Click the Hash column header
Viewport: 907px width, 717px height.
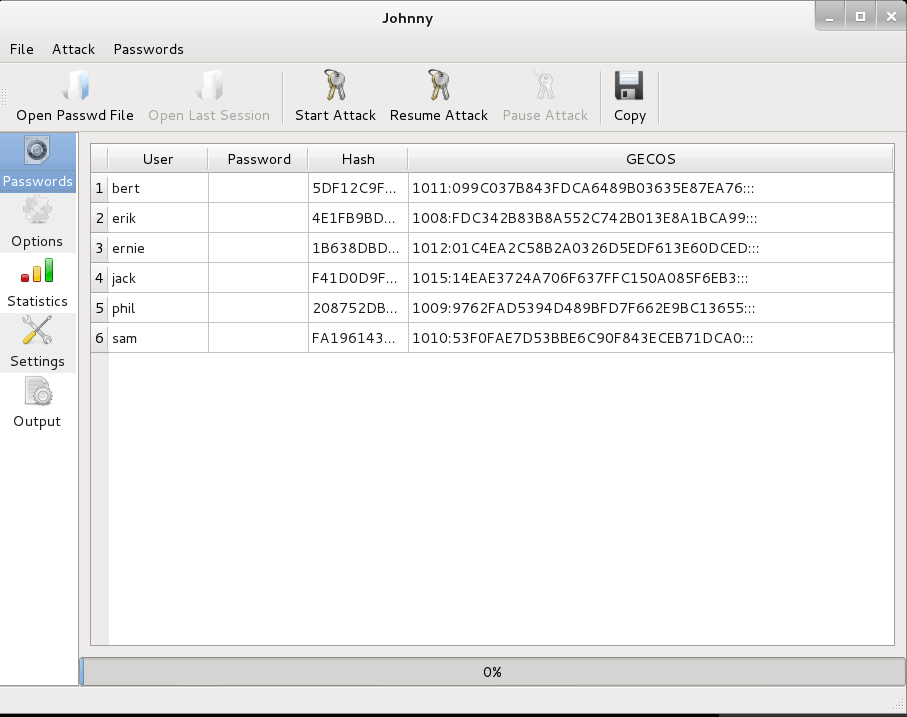coord(358,159)
